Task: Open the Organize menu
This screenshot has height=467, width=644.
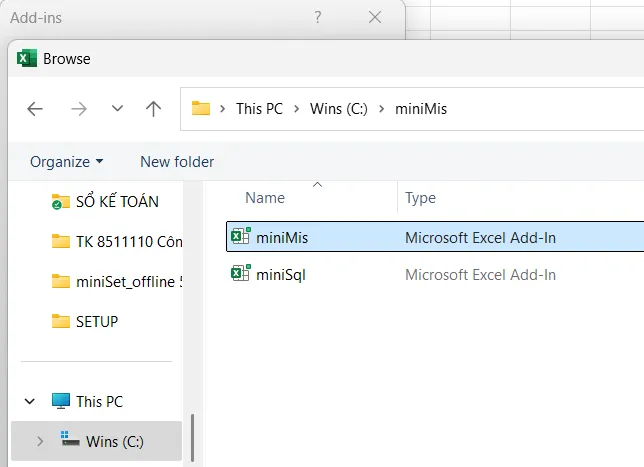Action: [67, 162]
